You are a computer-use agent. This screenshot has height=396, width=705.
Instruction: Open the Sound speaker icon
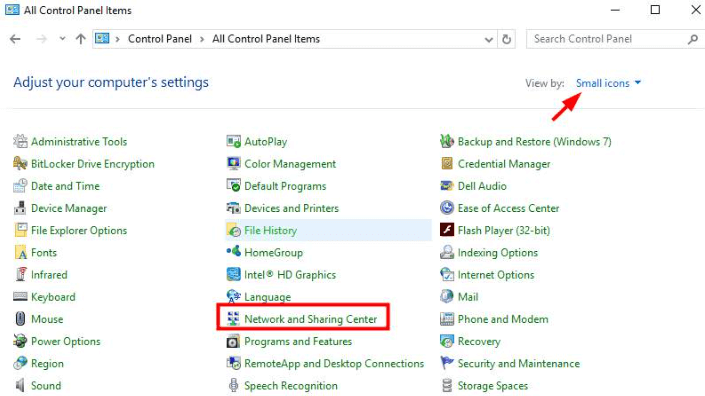(x=20, y=386)
